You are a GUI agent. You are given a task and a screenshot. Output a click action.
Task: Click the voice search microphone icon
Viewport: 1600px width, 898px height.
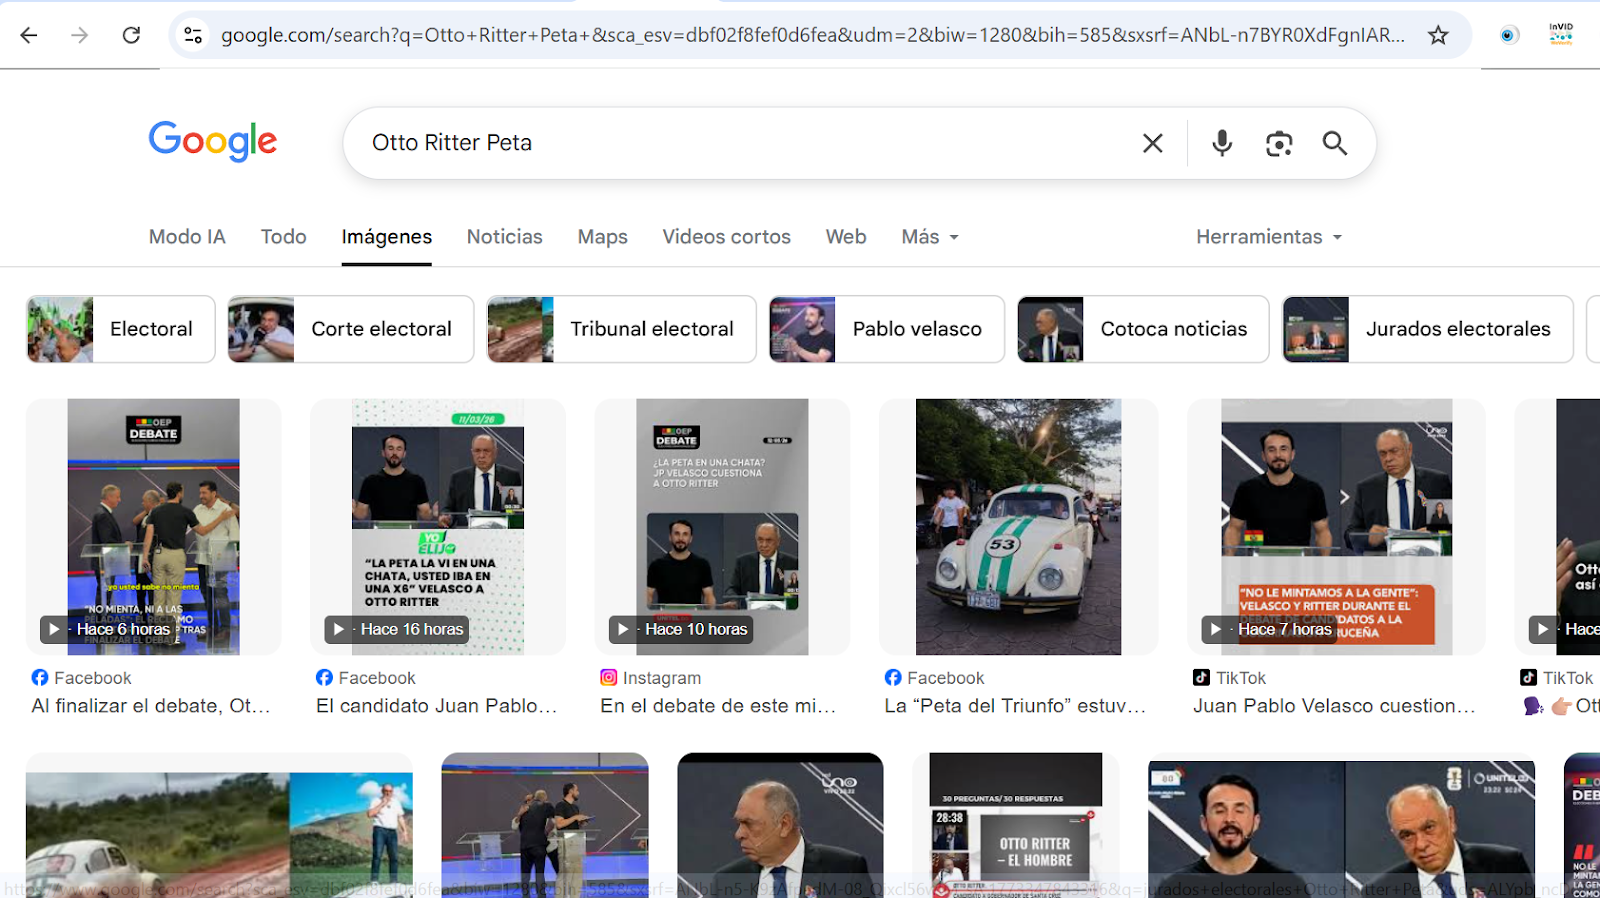[1221, 143]
